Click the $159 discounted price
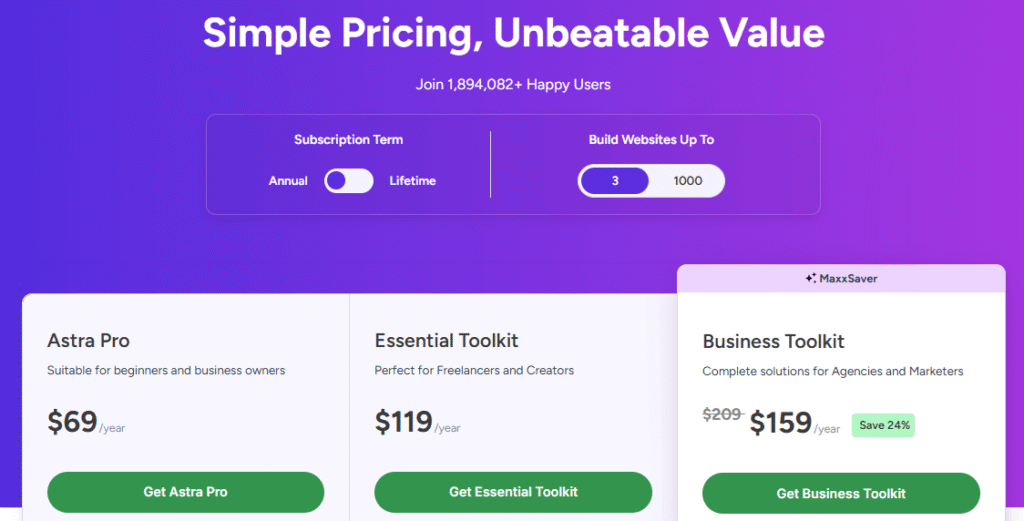 pyautogui.click(x=780, y=423)
